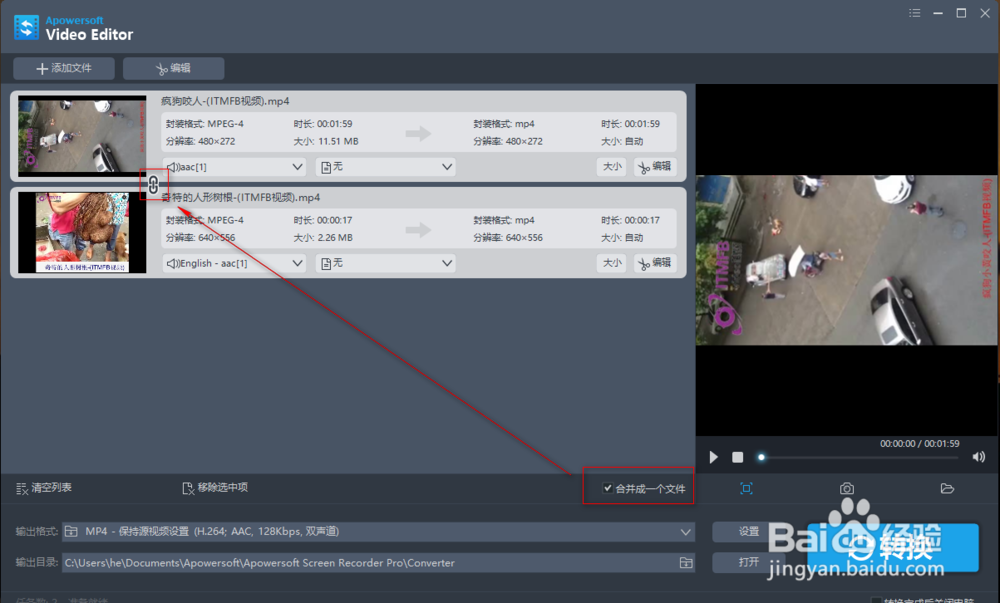Open the aac[1] audio track dropdown
This screenshot has width=1000, height=603.
234,167
